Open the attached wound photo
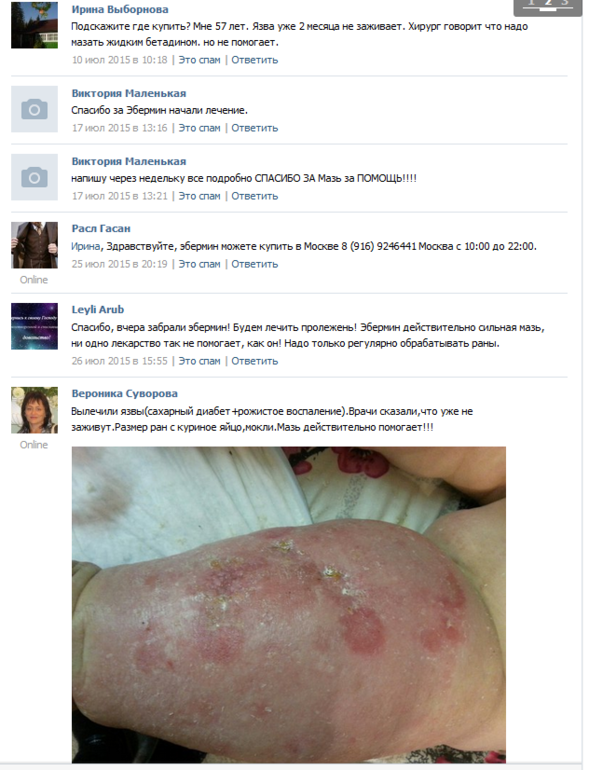Image resolution: width=589 pixels, height=770 pixels. coord(289,605)
